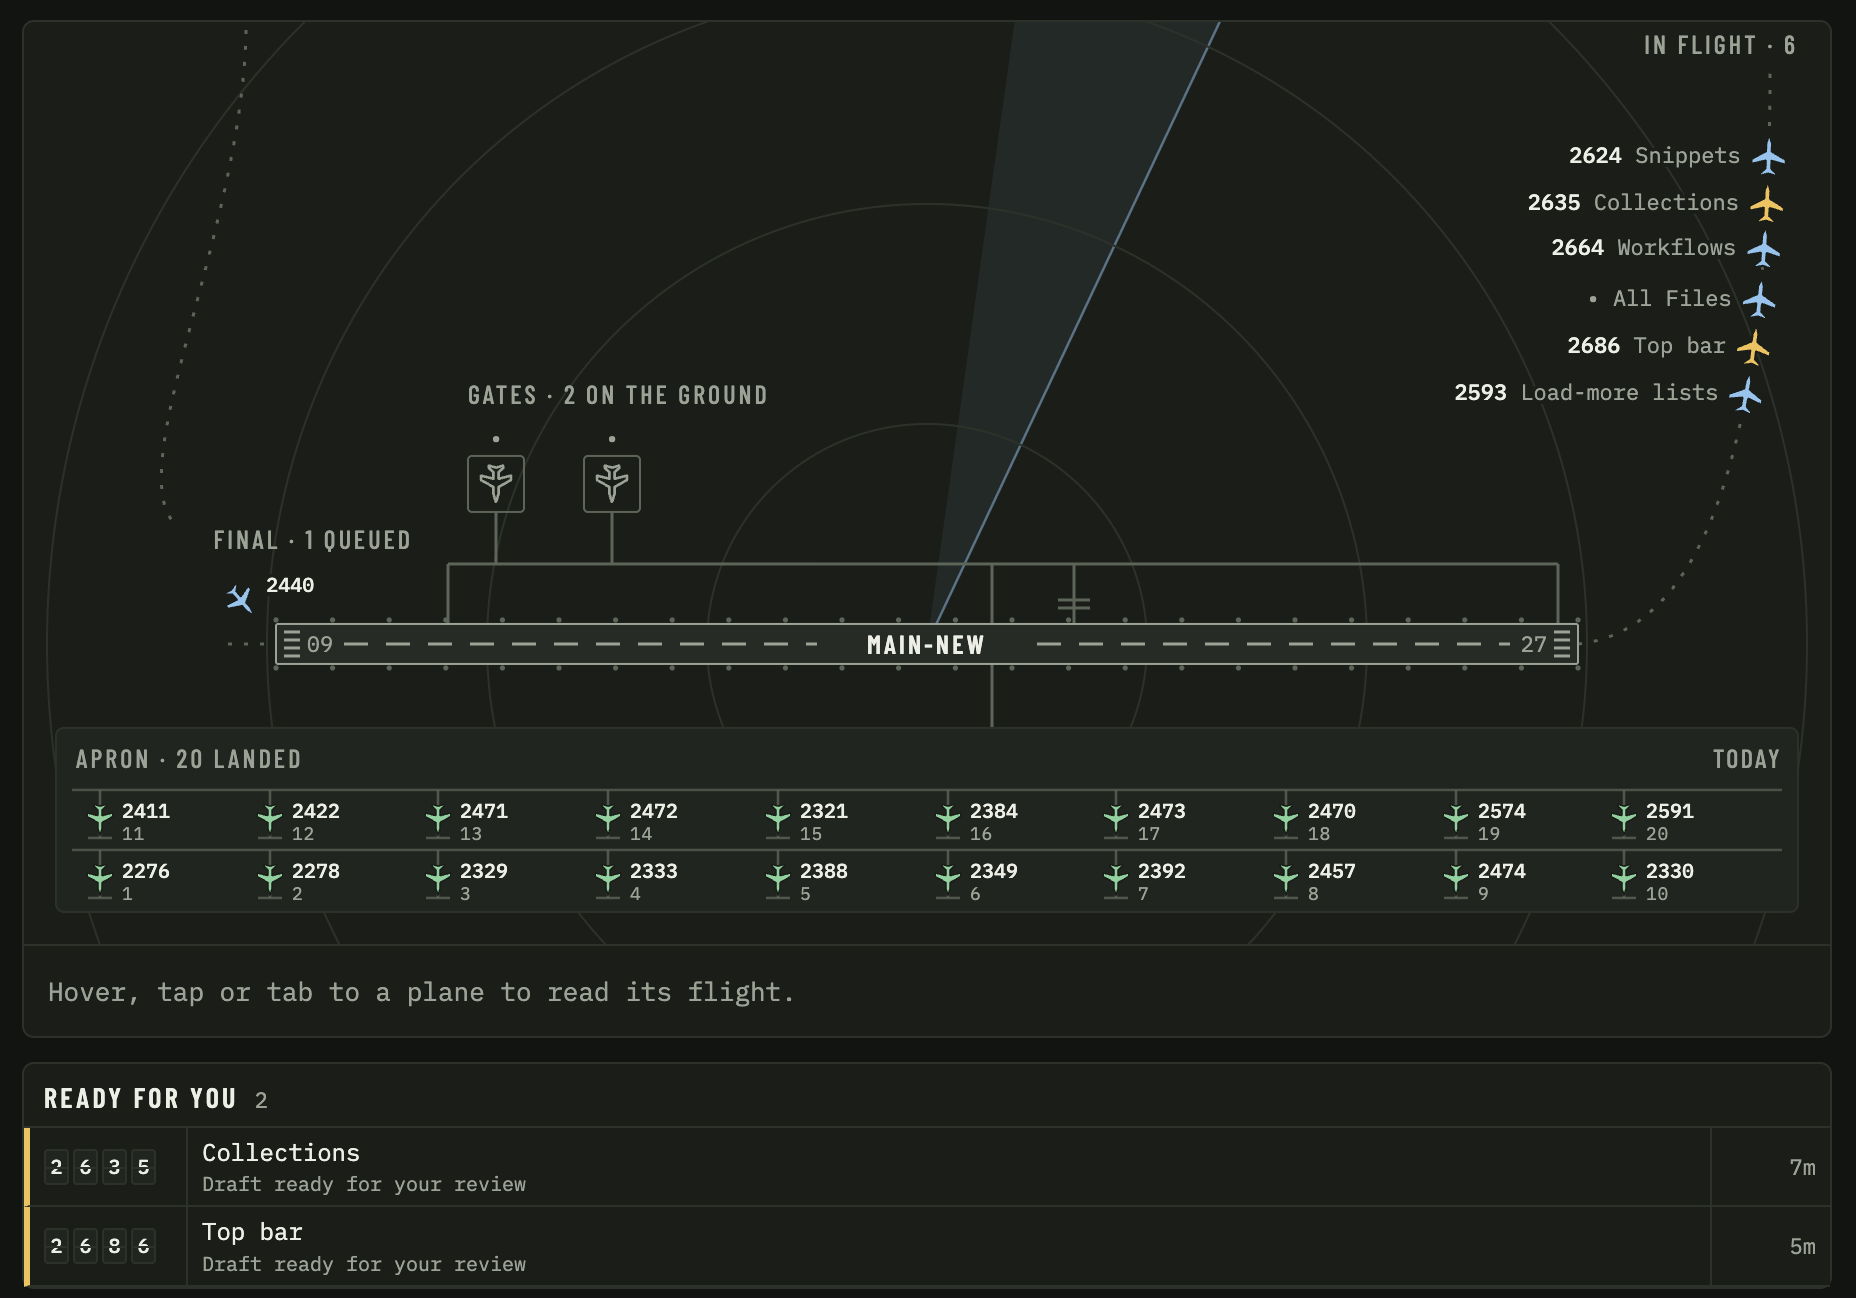Select the yellow plane icon for 2635 Collections

(x=1767, y=204)
